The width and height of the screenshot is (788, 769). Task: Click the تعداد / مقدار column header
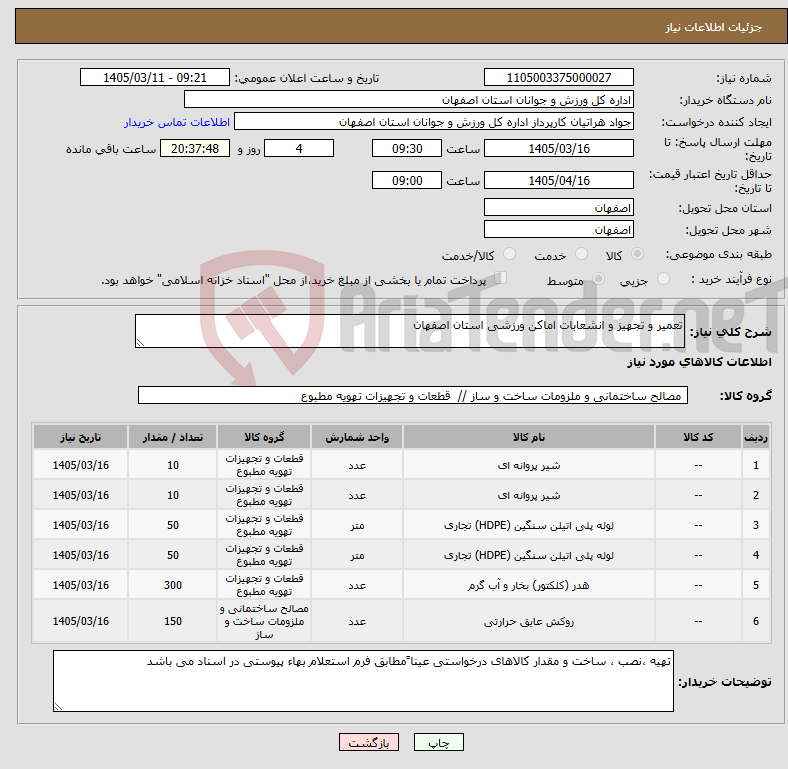(x=172, y=437)
